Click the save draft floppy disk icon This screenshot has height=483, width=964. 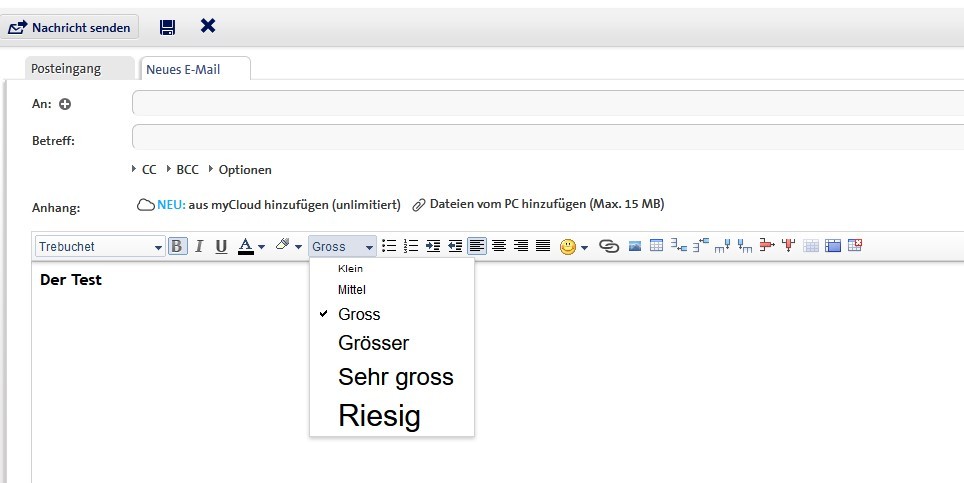click(168, 27)
